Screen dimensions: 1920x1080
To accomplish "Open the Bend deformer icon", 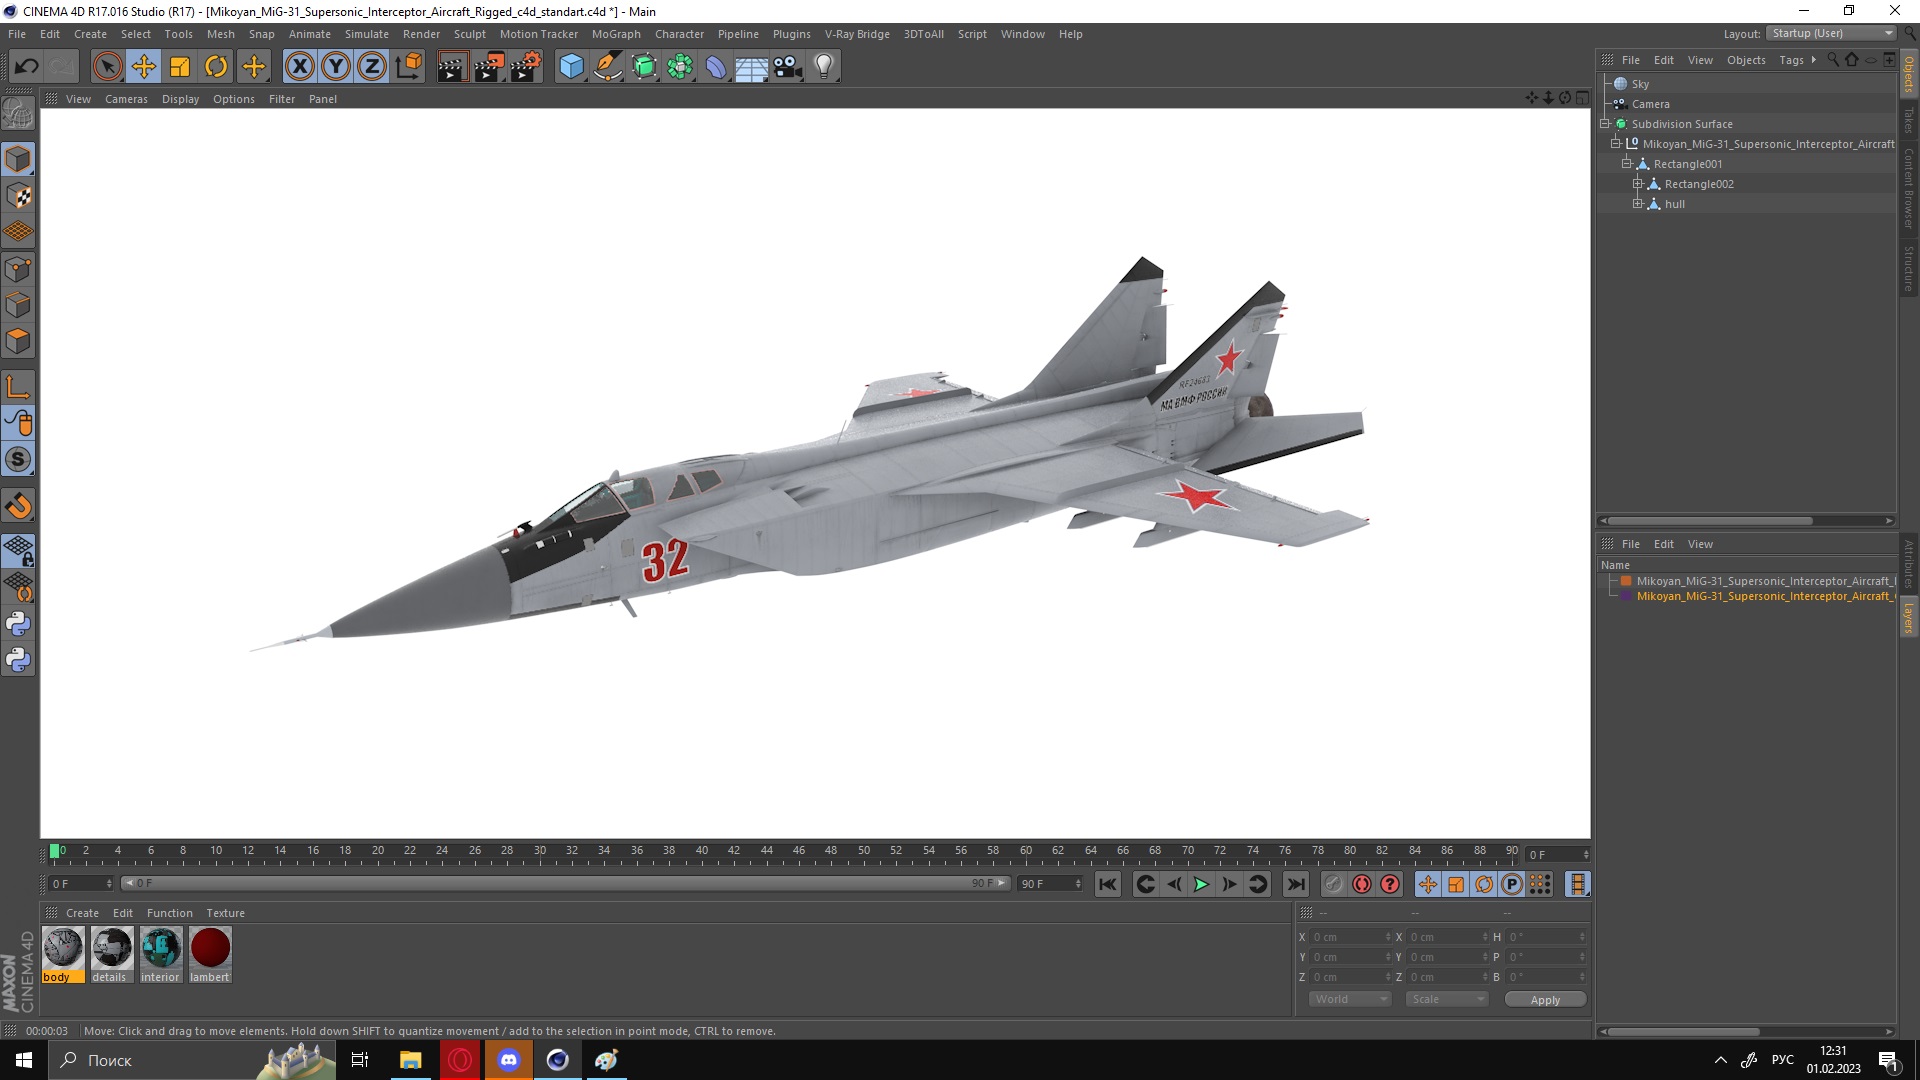I will click(x=716, y=67).
